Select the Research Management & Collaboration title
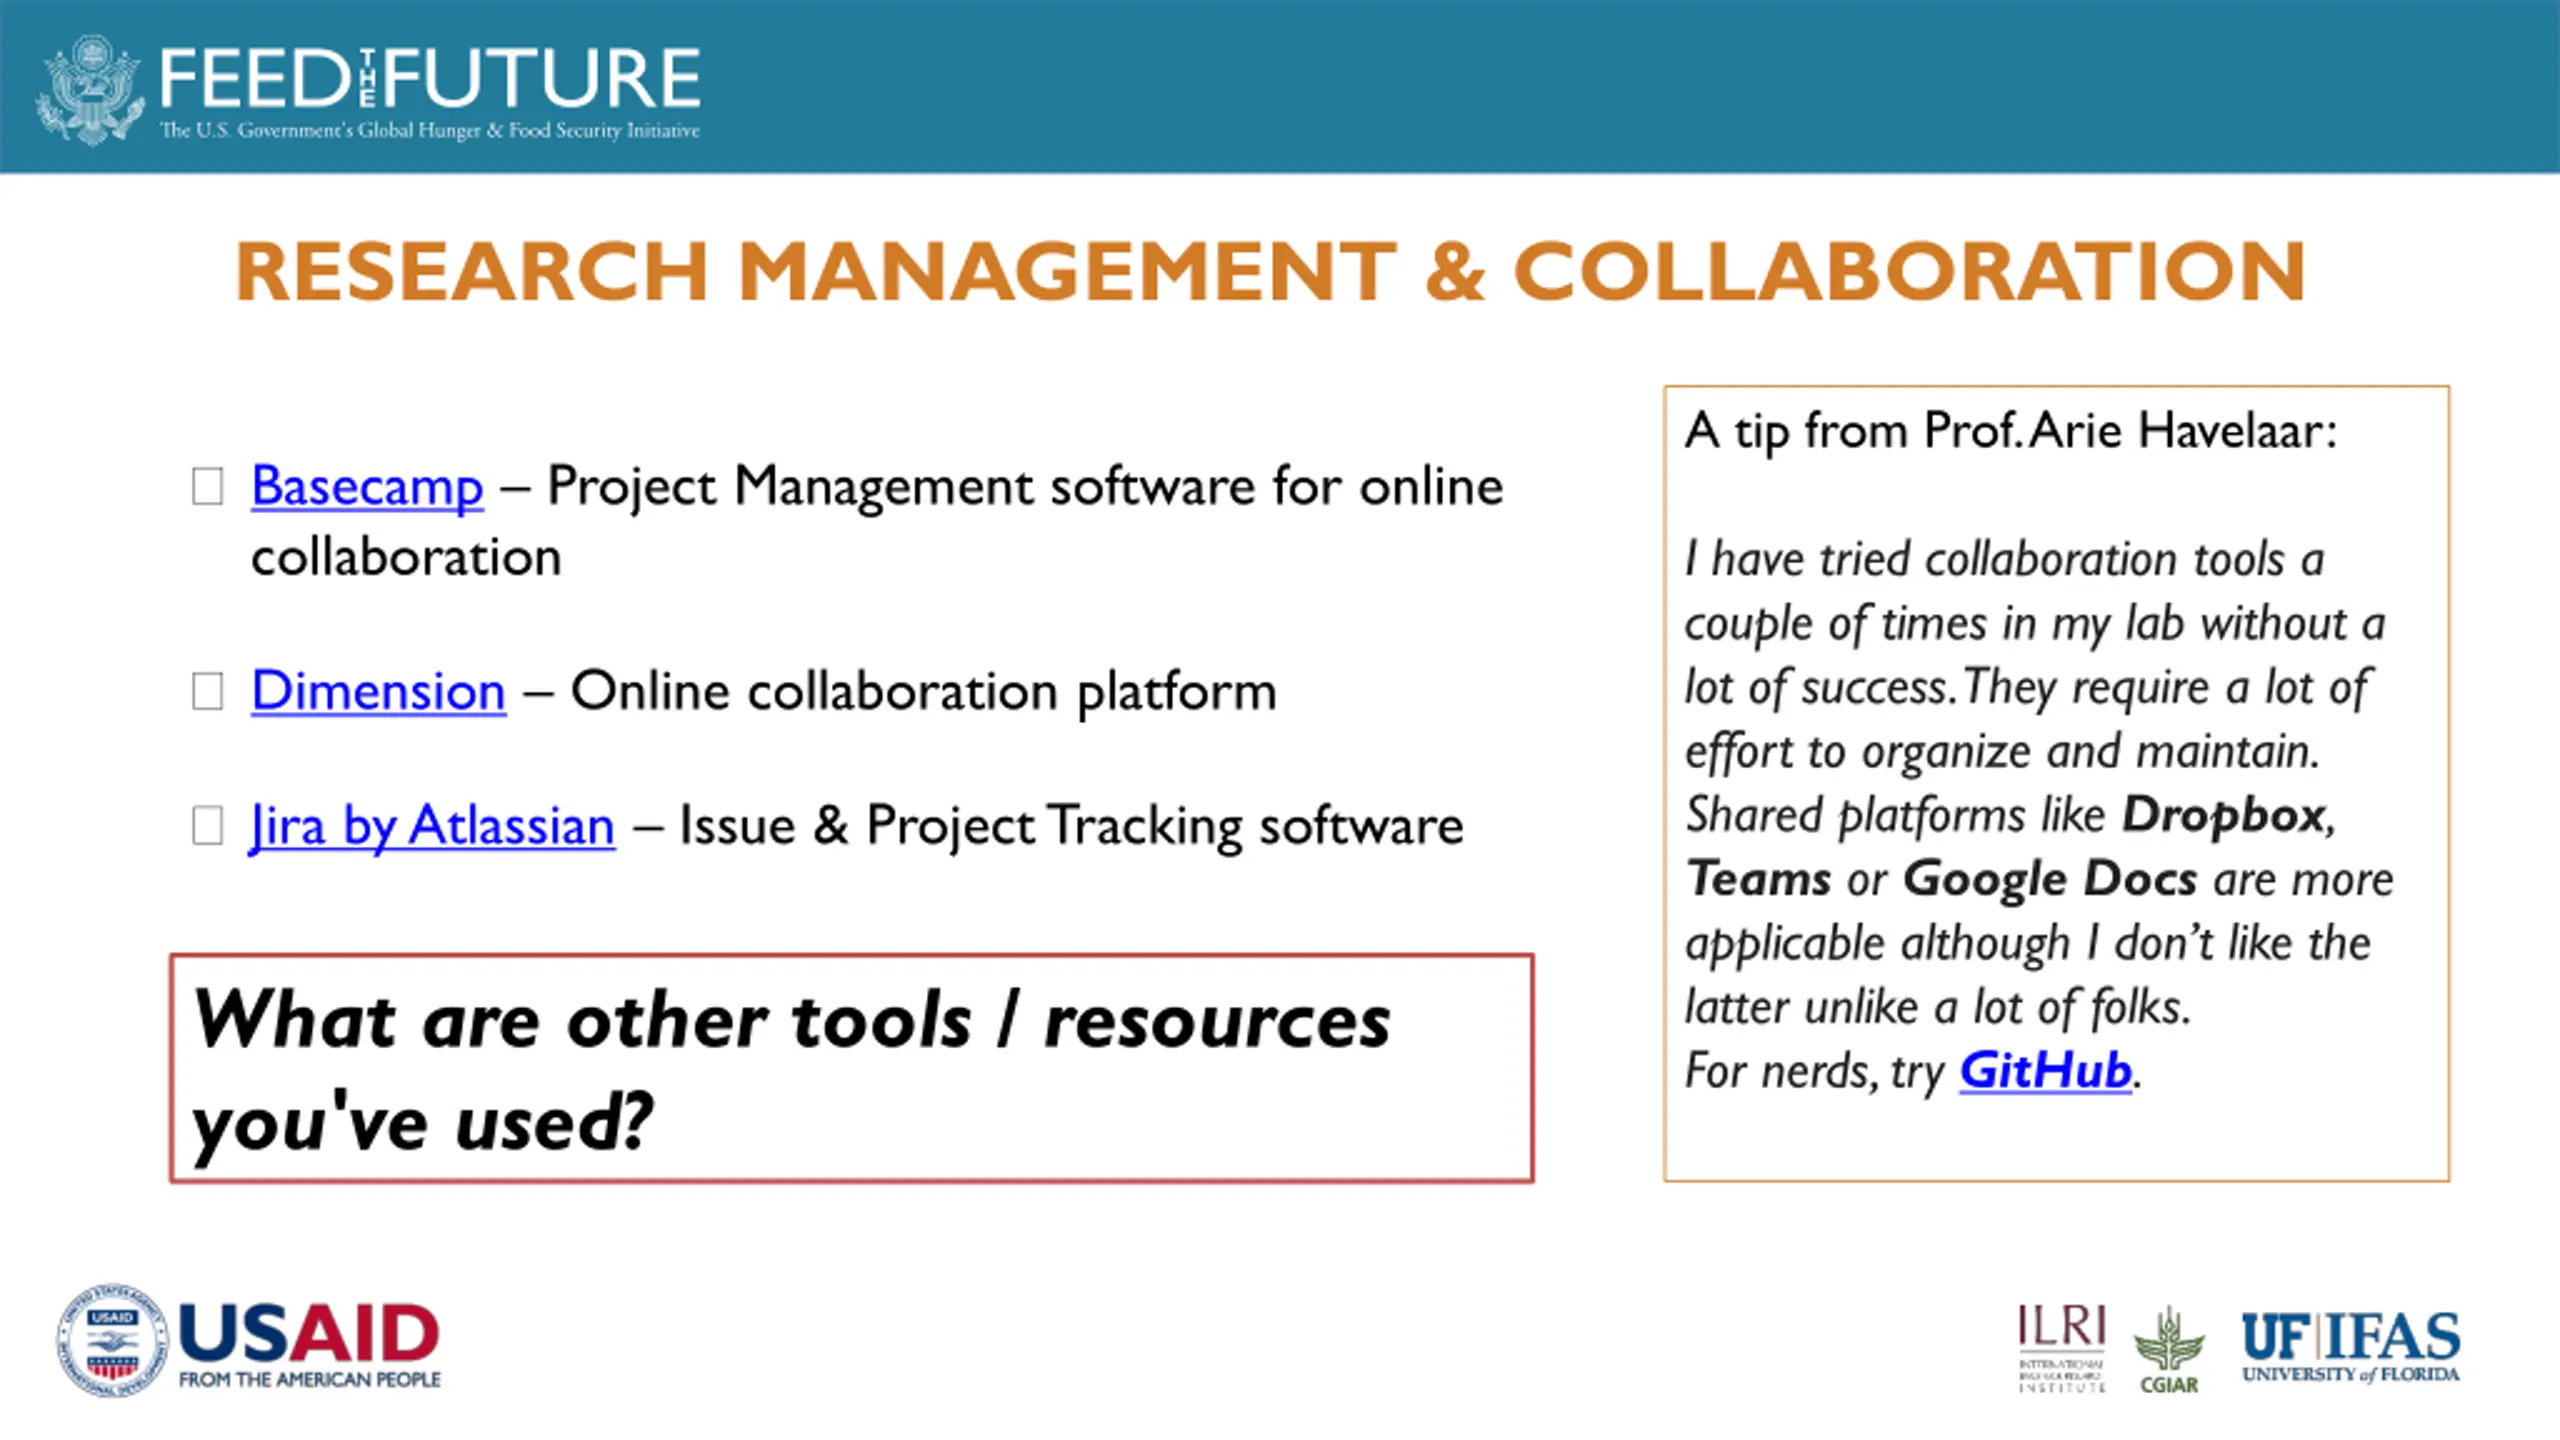 pos(1270,271)
